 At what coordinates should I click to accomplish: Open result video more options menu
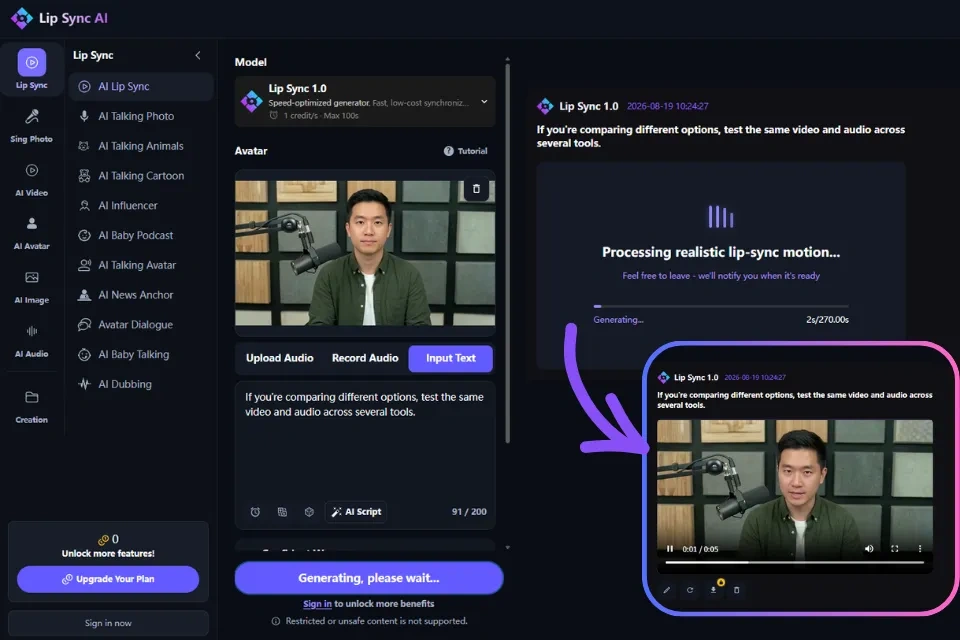(920, 549)
